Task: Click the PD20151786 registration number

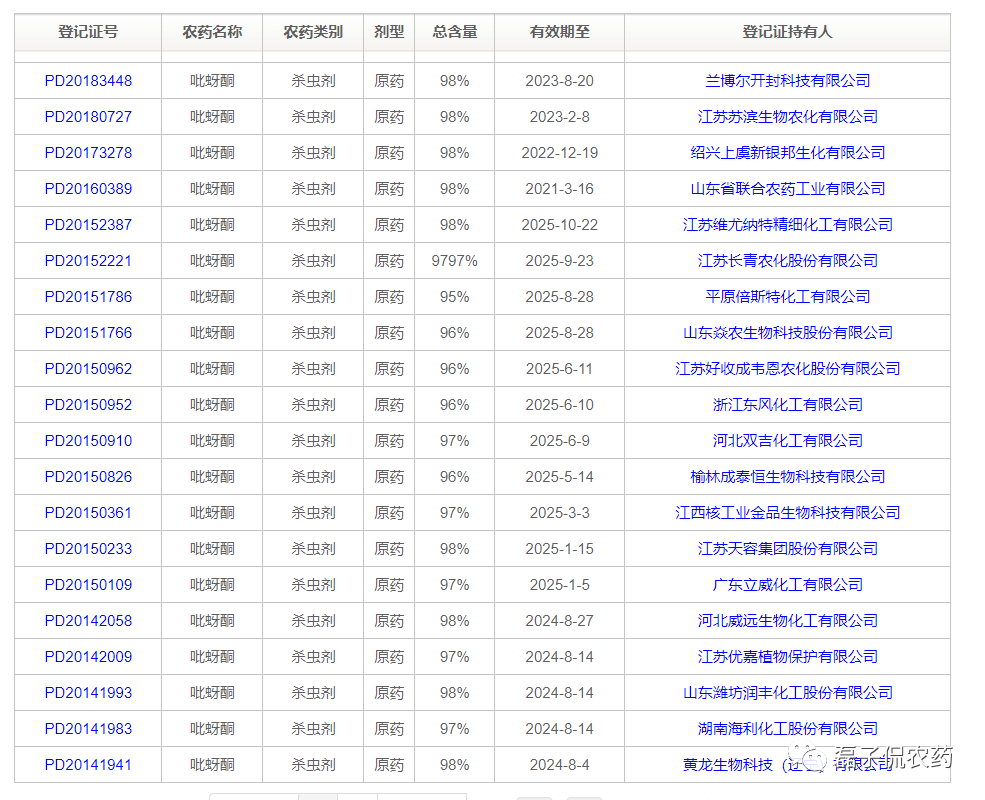Action: point(87,296)
